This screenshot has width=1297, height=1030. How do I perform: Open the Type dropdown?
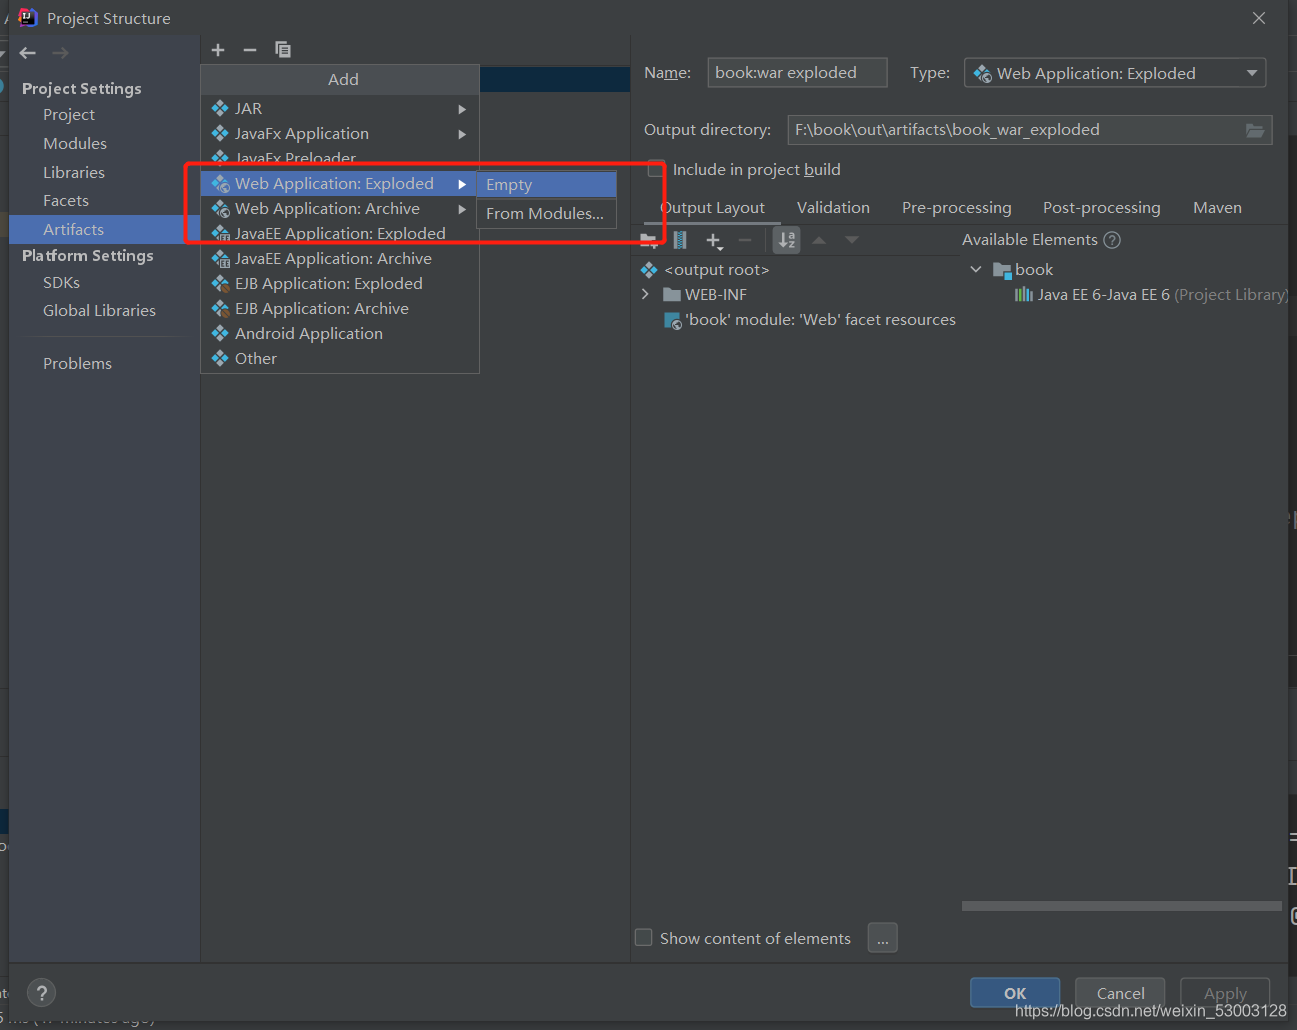coord(1251,72)
